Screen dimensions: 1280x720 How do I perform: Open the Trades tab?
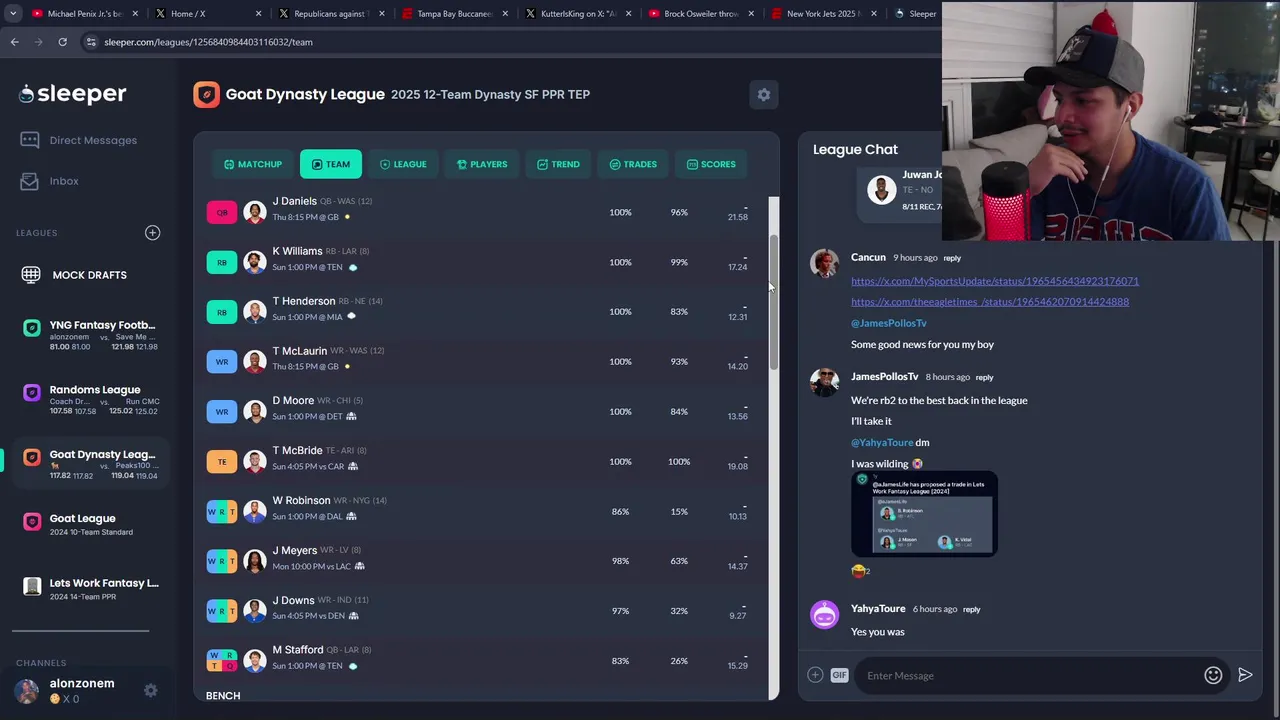[633, 164]
